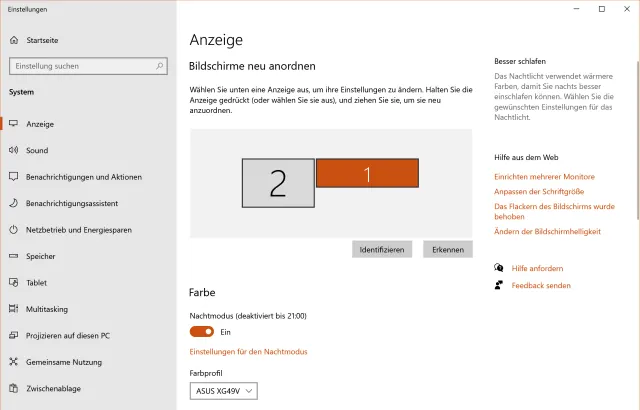This screenshot has width=640, height=410.
Task: Click the Zwischenablage clipboard icon
Action: 13,388
